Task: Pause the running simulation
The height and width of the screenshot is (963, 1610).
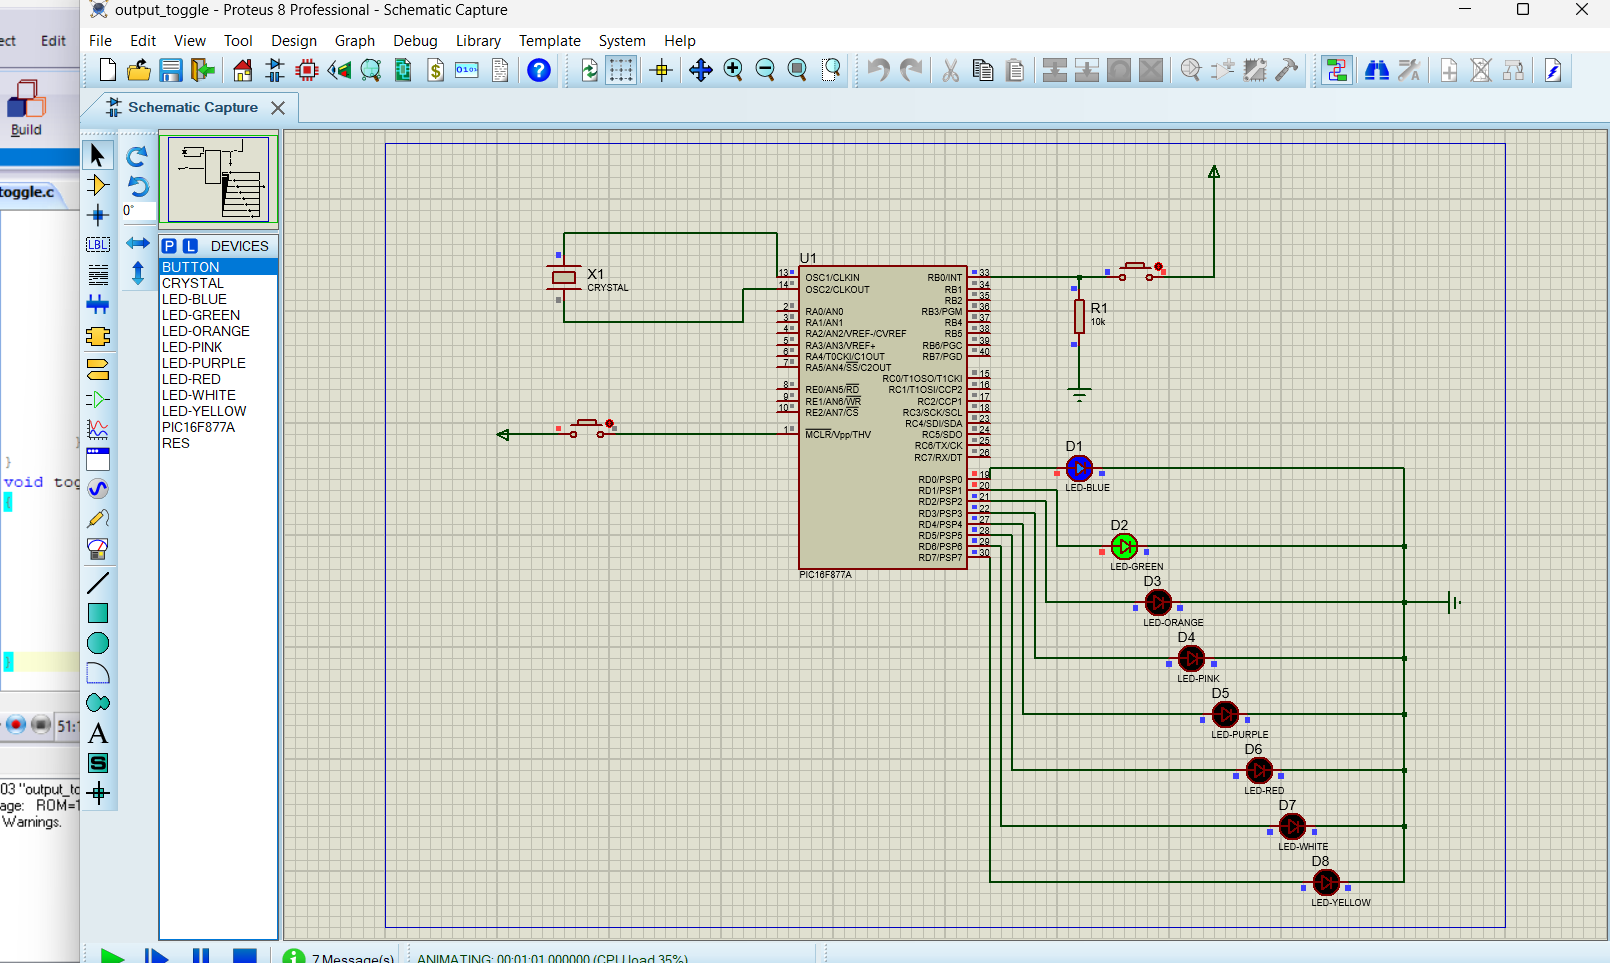Action: (201, 957)
